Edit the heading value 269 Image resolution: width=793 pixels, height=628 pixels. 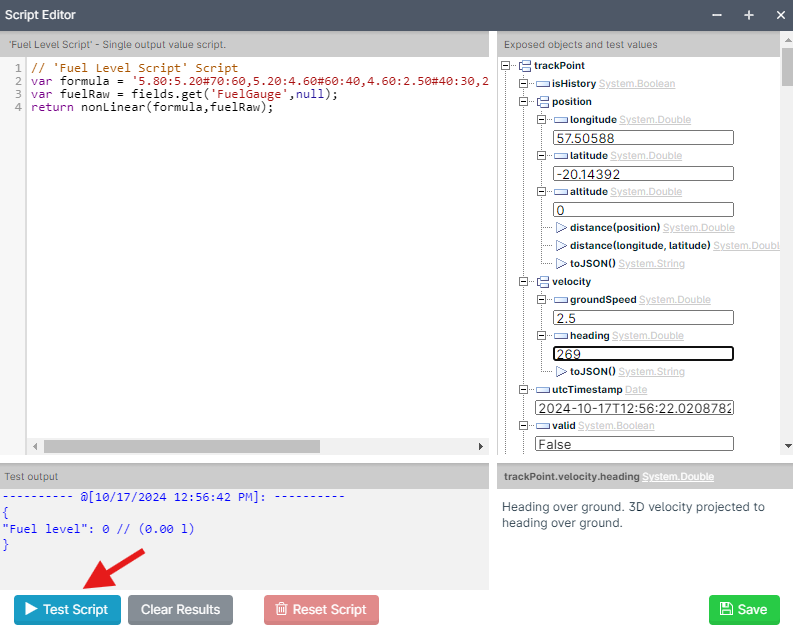point(643,353)
